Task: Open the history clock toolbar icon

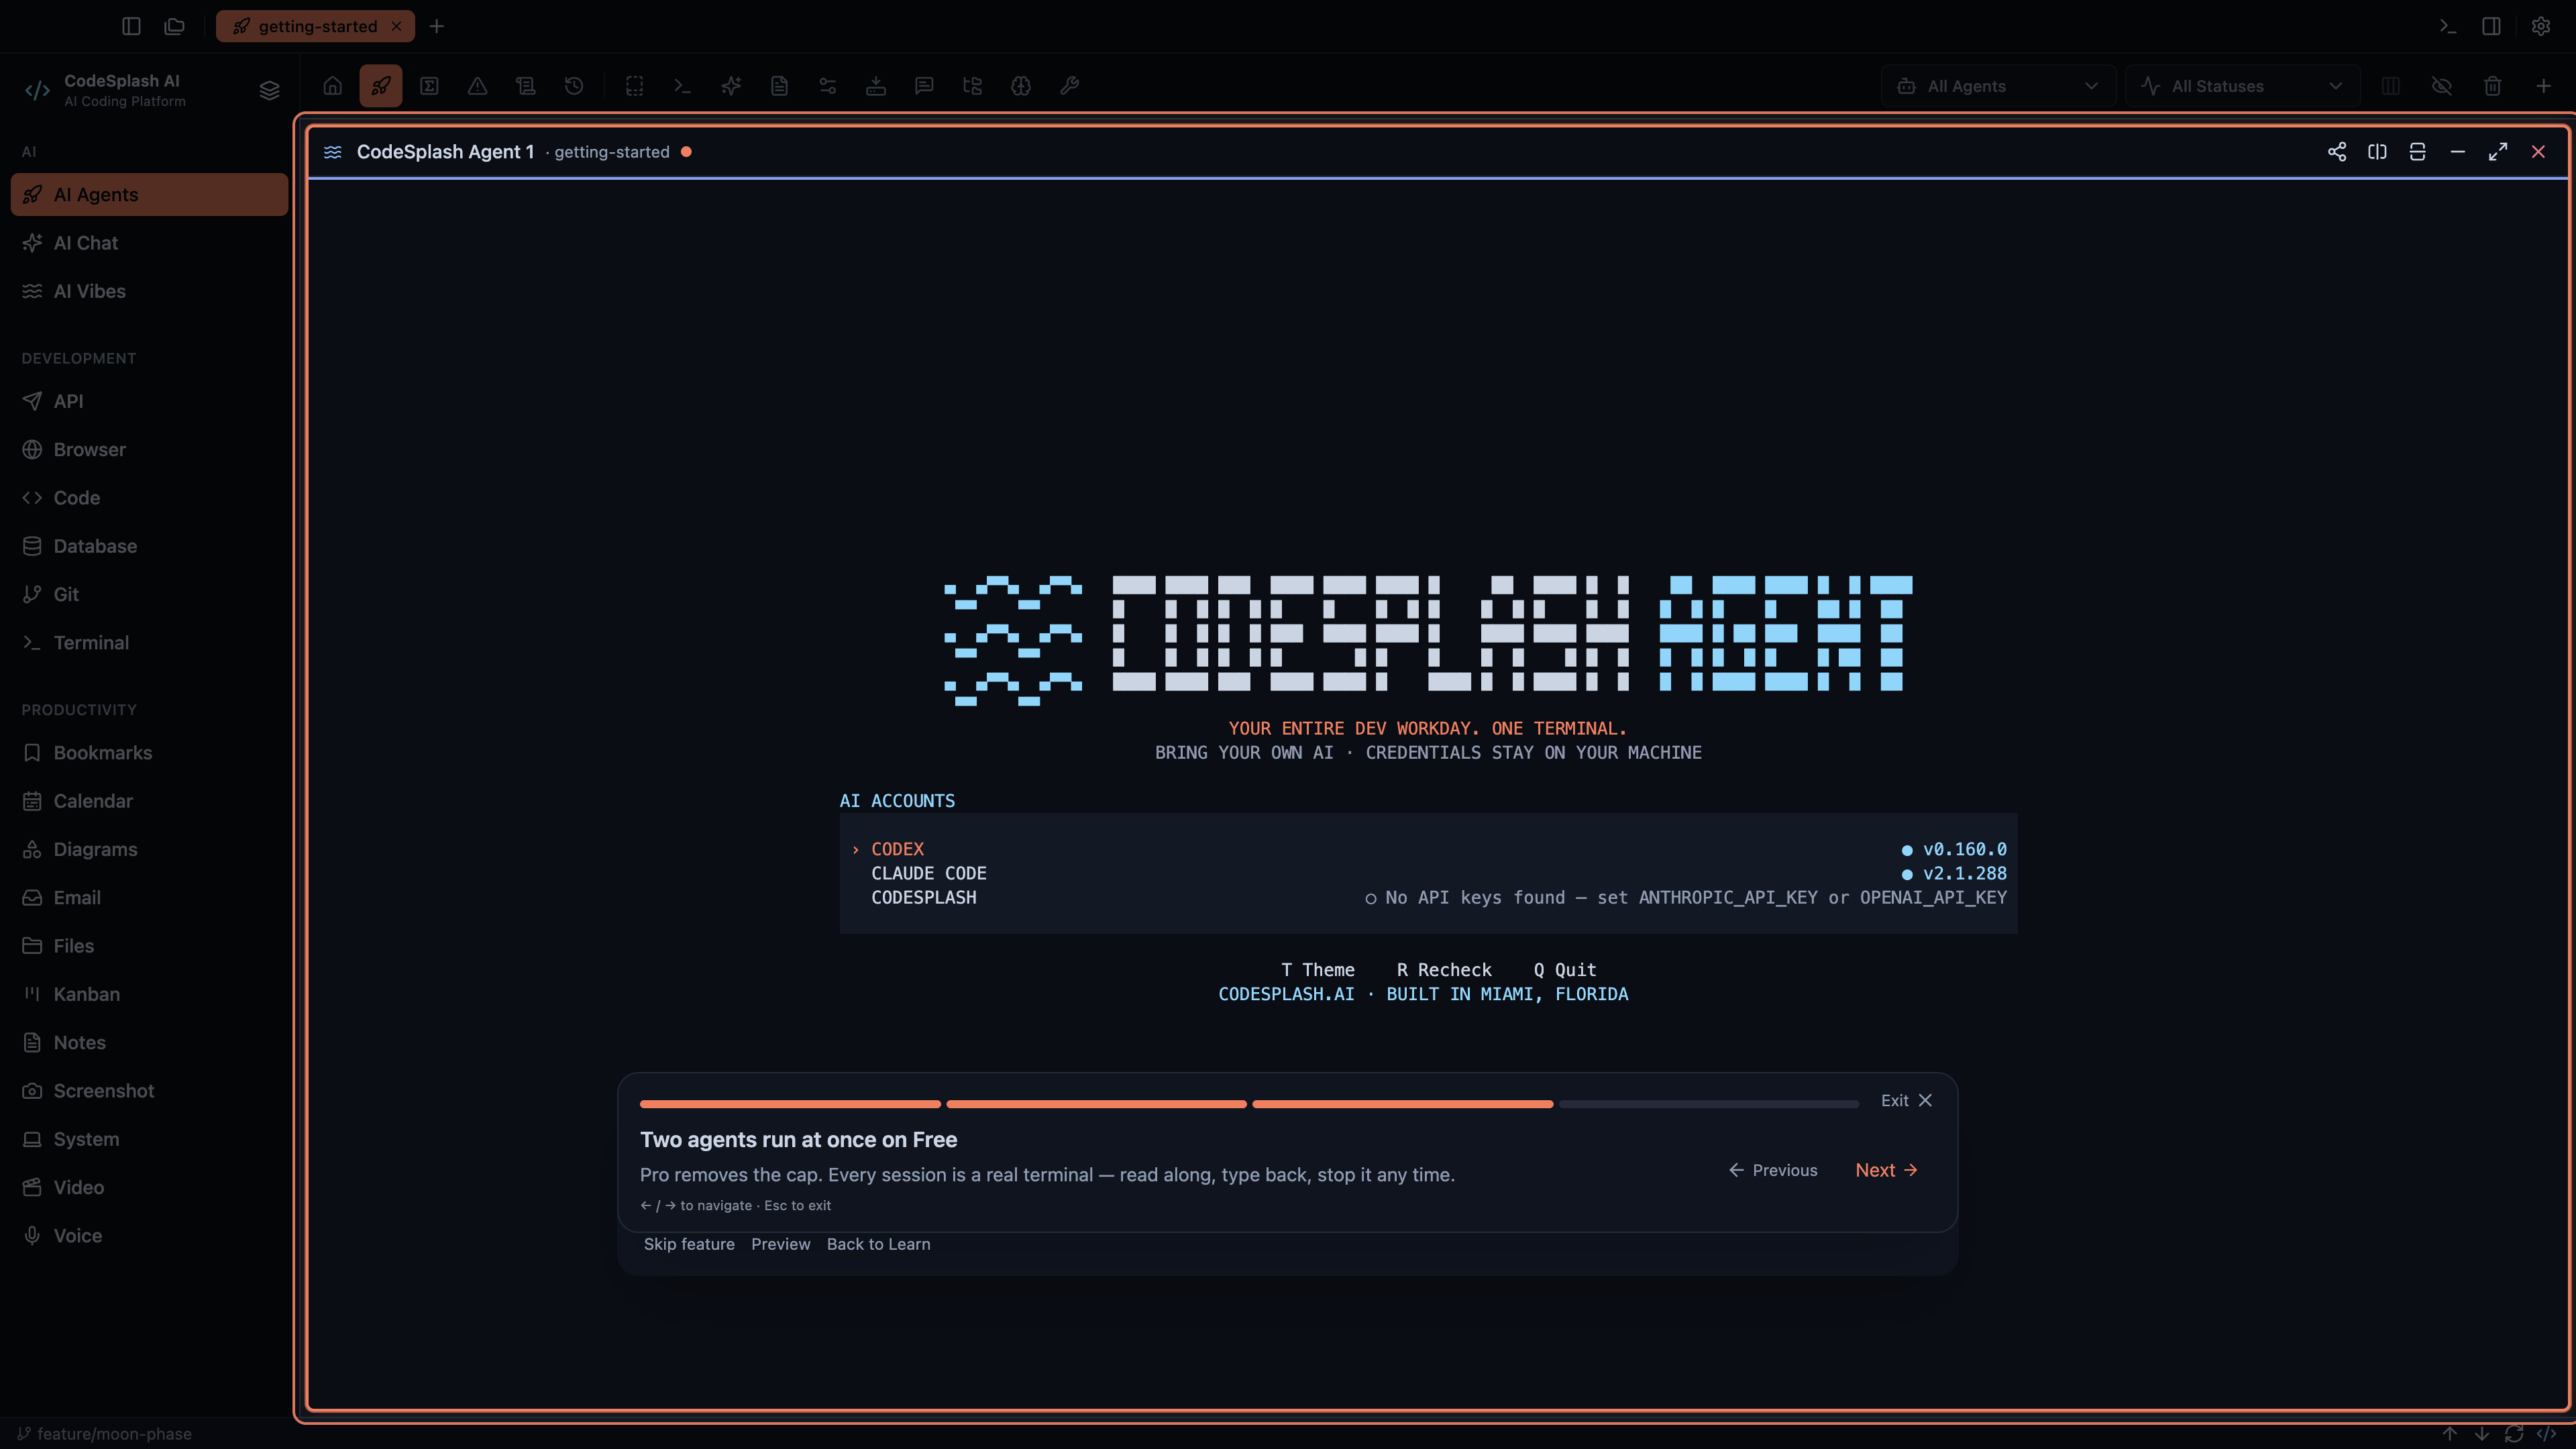Action: tap(574, 86)
